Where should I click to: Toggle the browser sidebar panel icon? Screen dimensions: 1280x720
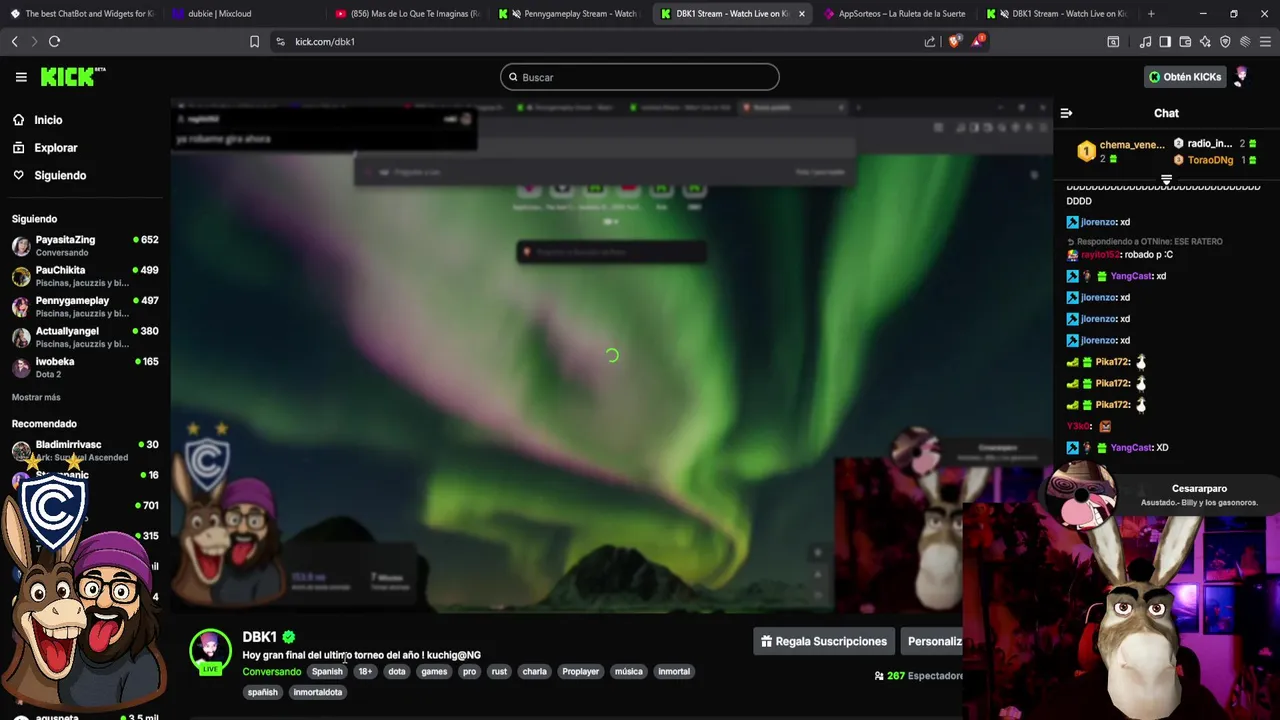pos(1165,41)
